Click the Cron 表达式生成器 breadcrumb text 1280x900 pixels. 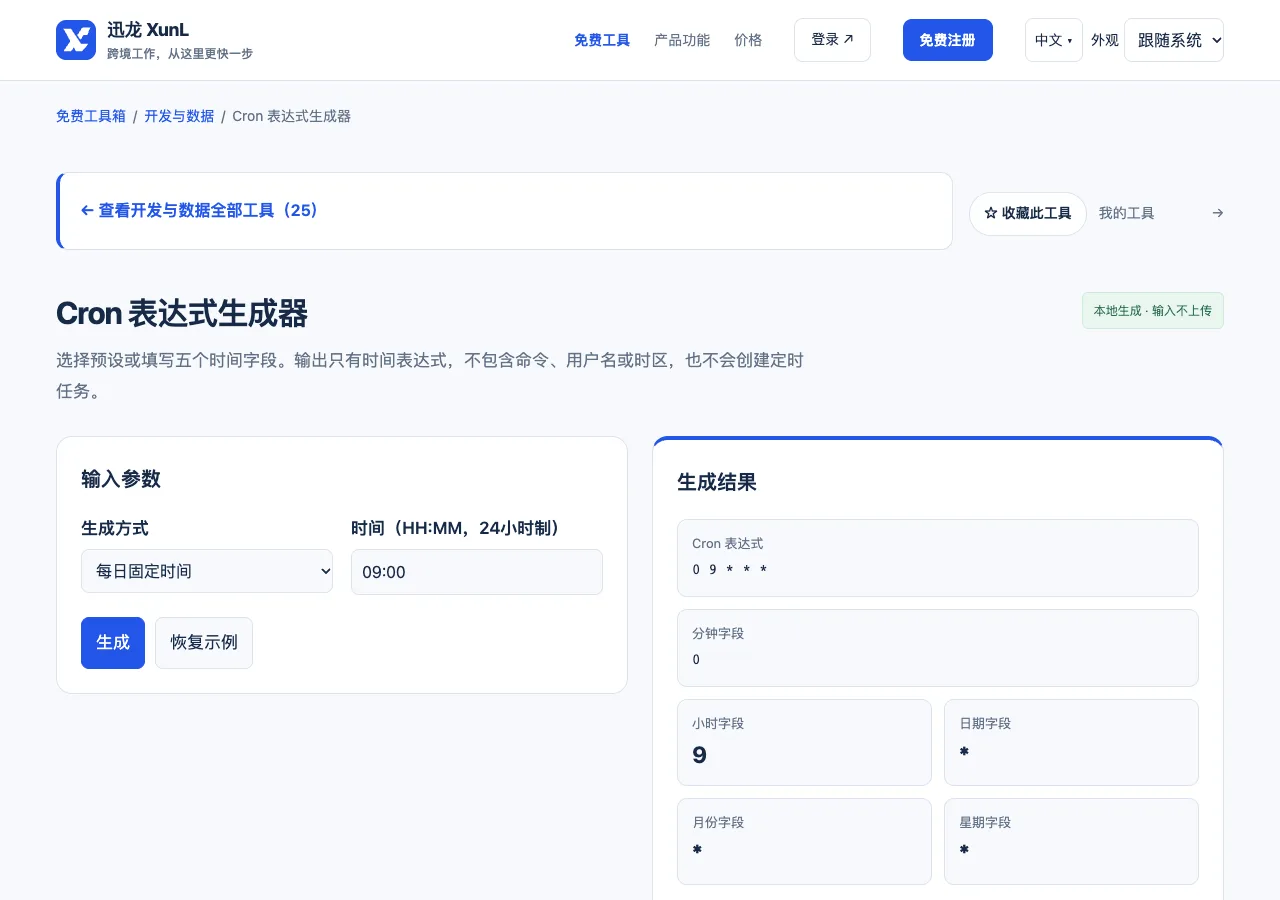[x=291, y=116]
